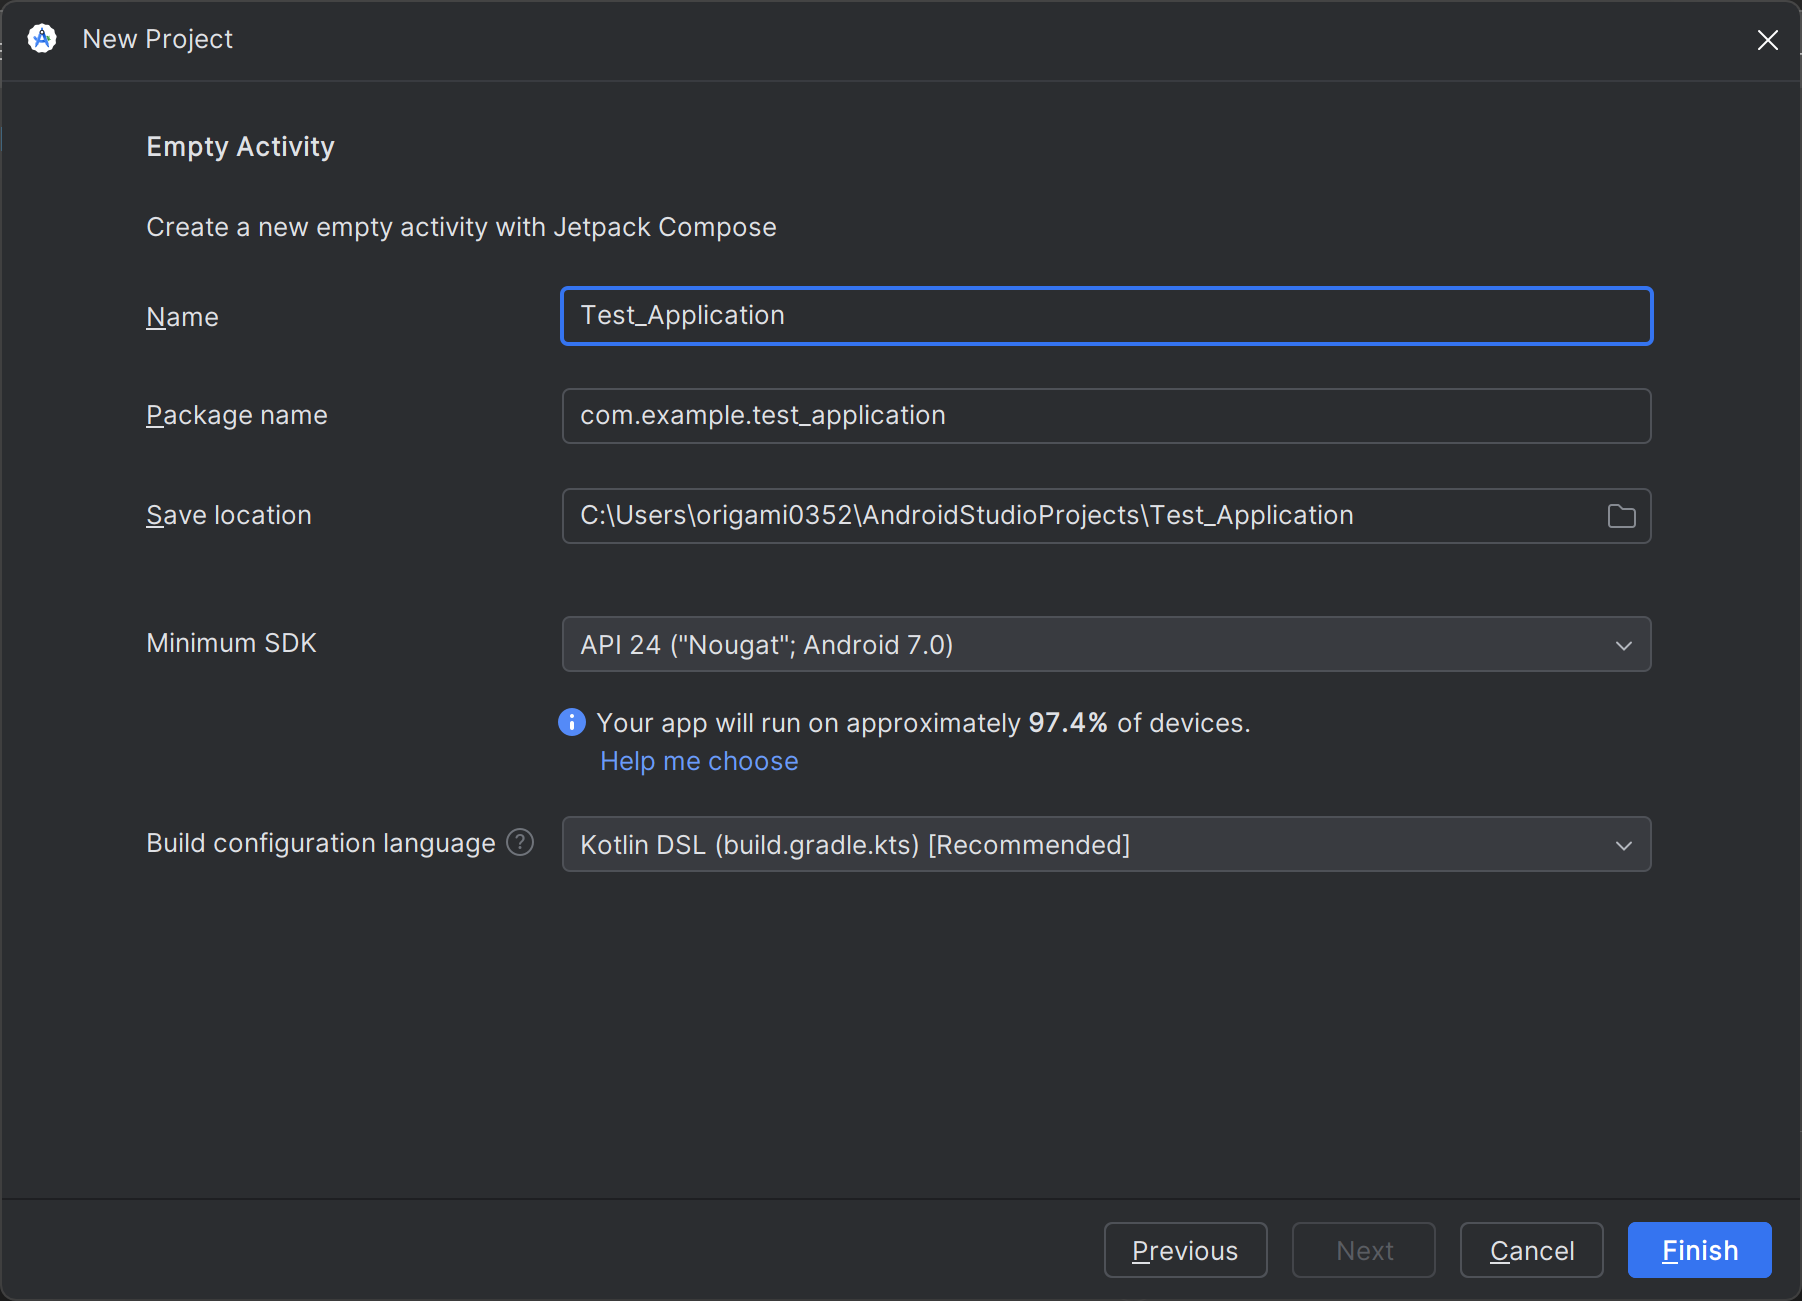Click the Empty Activity heading

(x=240, y=147)
